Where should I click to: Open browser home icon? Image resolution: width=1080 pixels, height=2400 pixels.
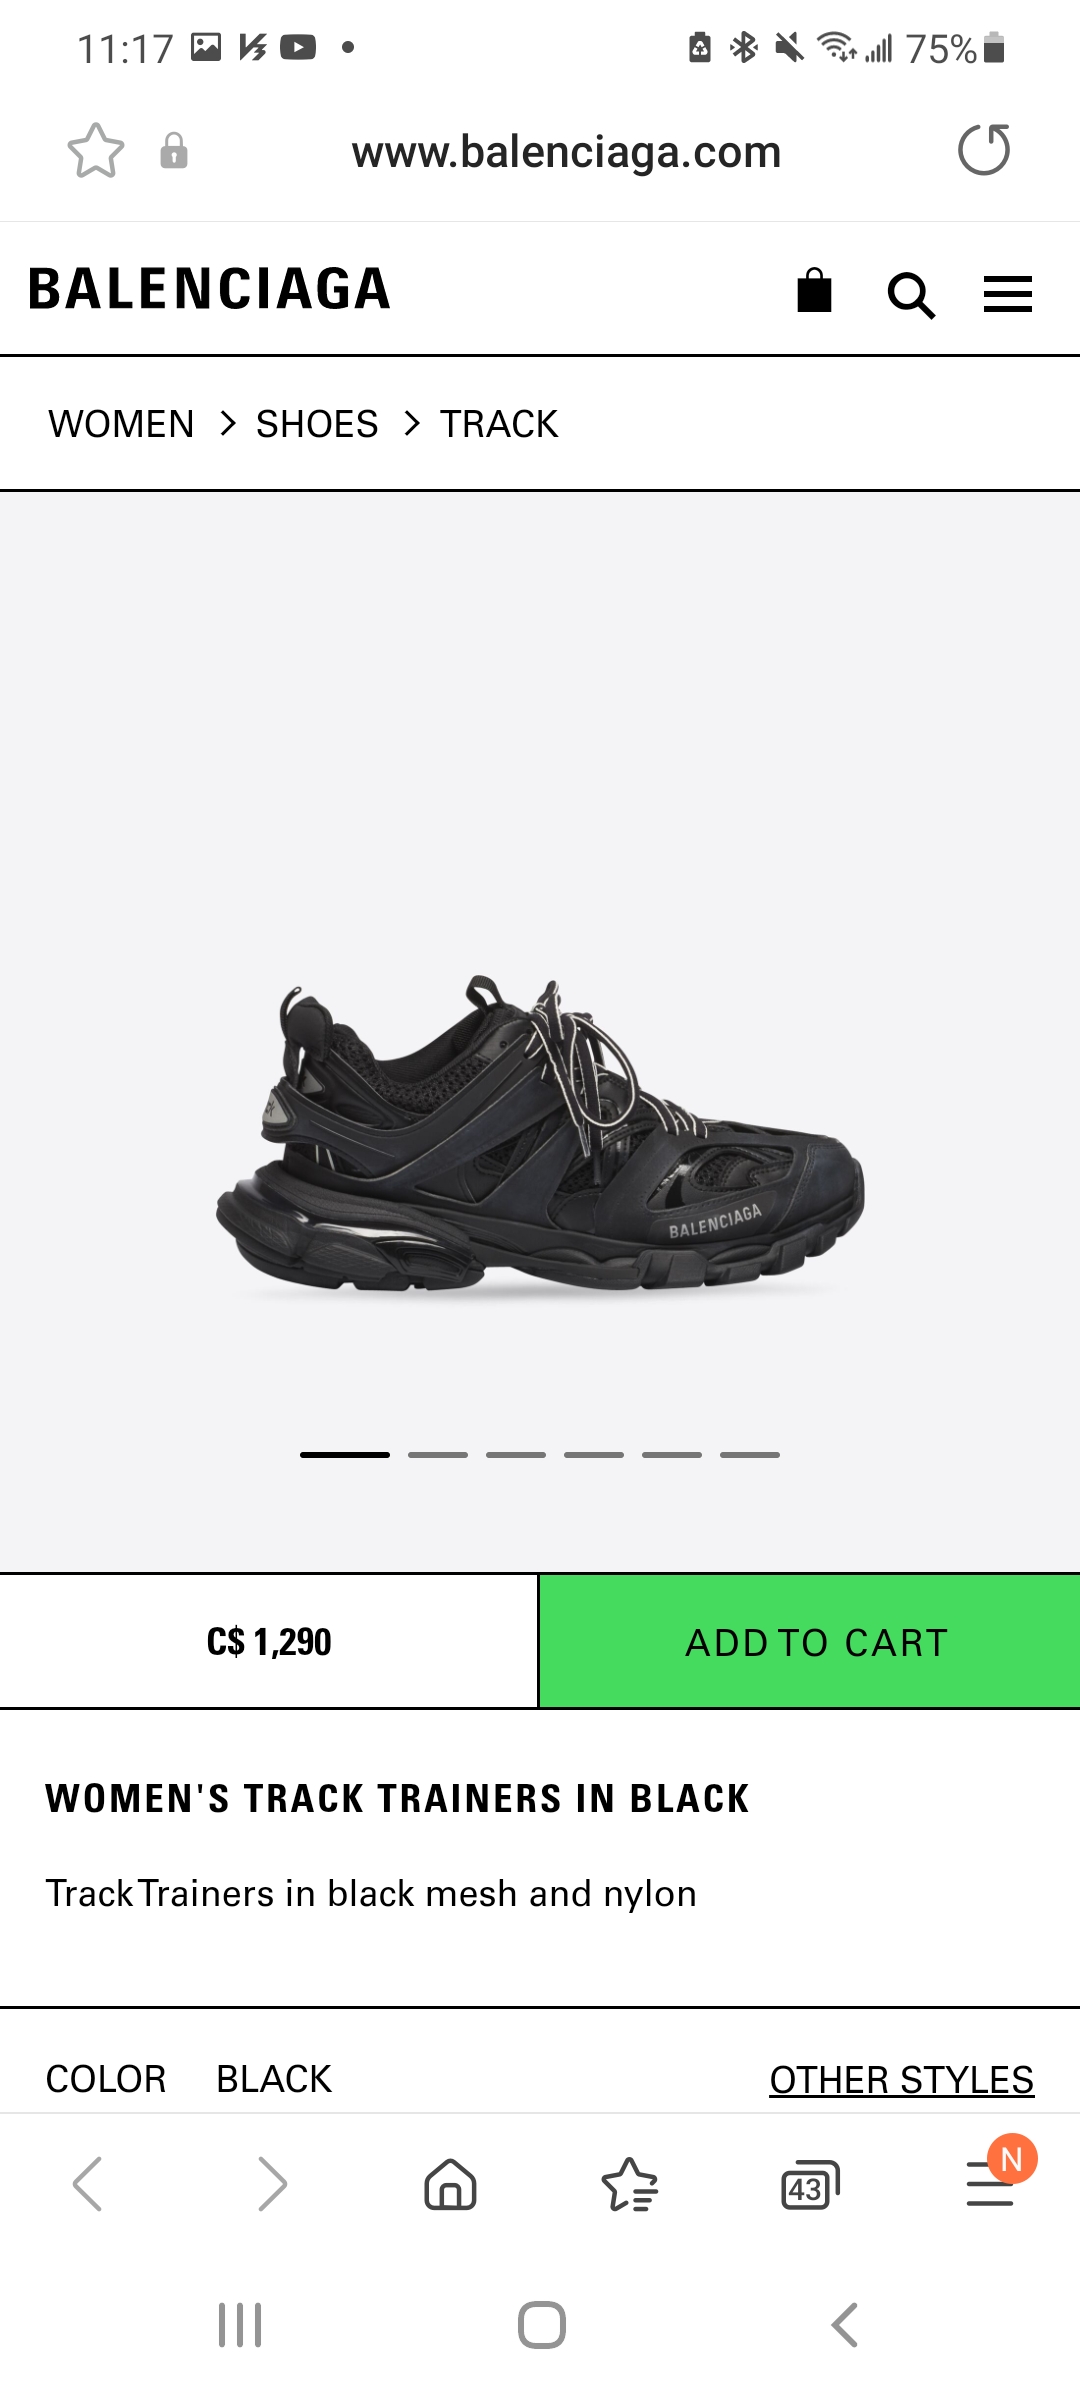pos(450,2183)
